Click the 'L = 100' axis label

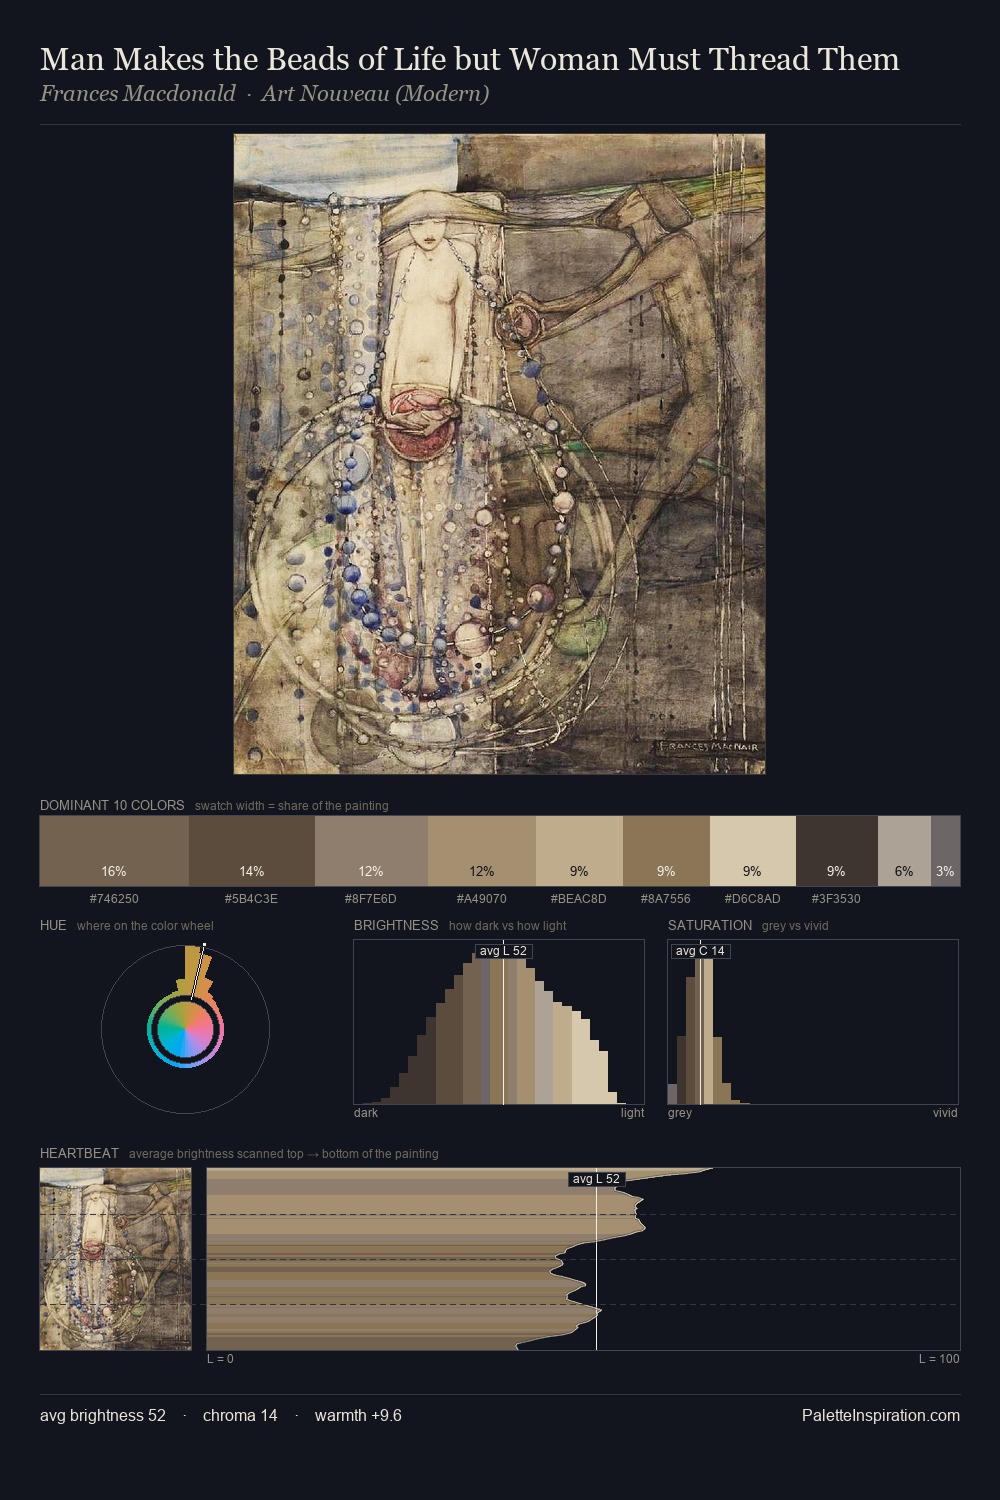click(x=939, y=1359)
